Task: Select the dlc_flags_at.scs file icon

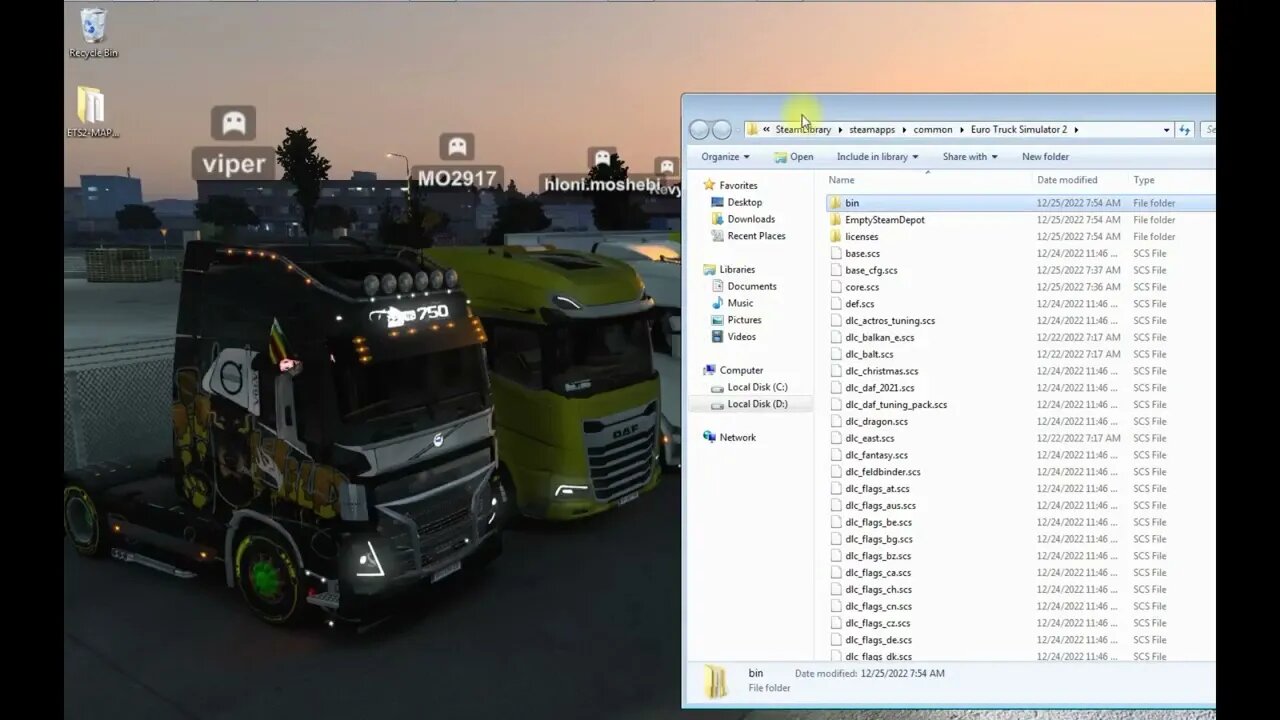Action: tap(835, 489)
